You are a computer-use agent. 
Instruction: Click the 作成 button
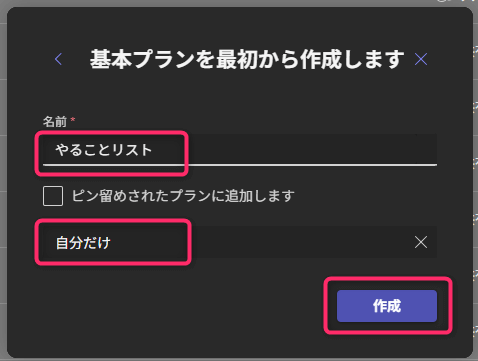point(387,306)
